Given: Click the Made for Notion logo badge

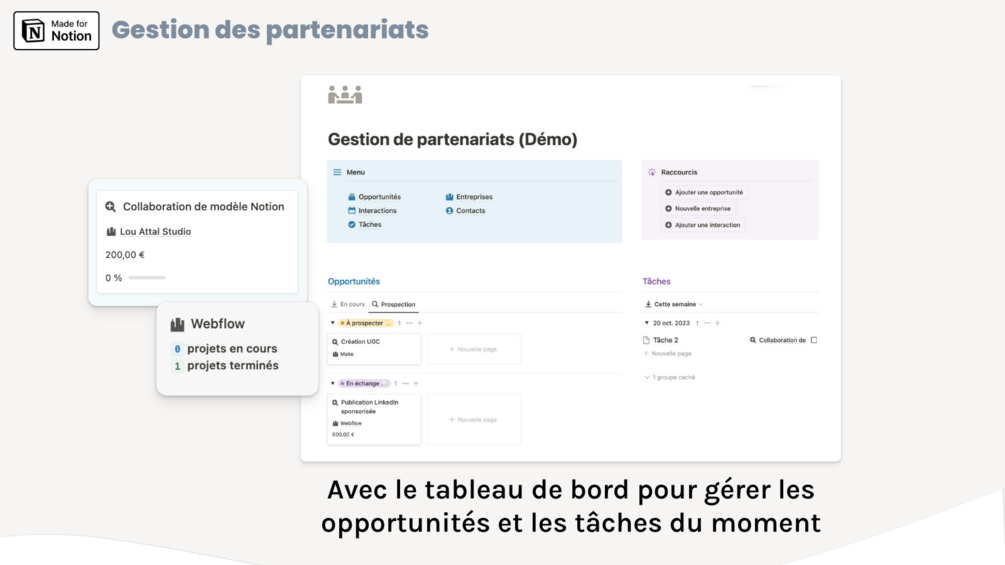Looking at the screenshot, I should [x=56, y=31].
